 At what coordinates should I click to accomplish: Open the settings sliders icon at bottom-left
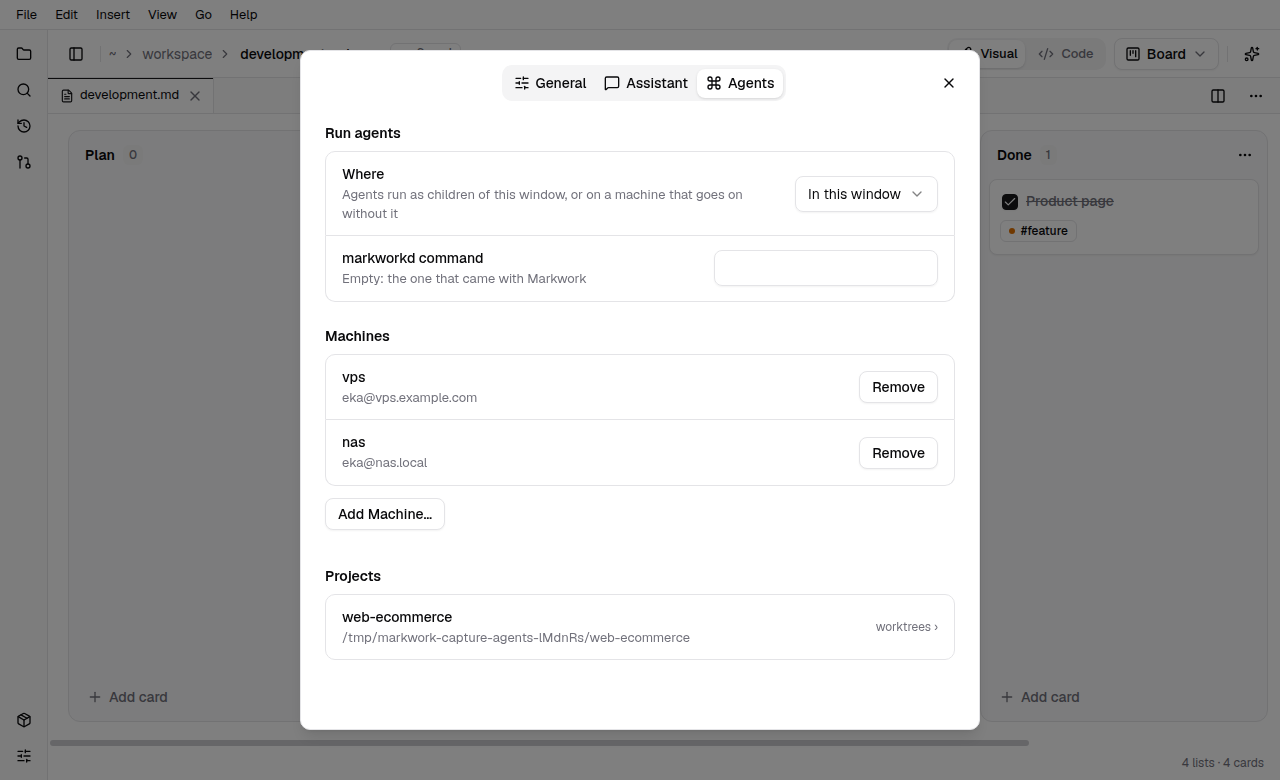24,756
